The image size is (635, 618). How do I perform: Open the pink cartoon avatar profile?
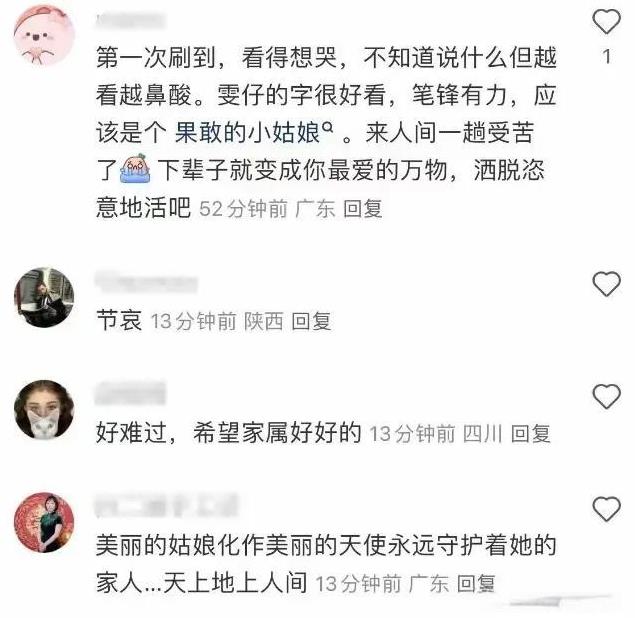point(44,35)
